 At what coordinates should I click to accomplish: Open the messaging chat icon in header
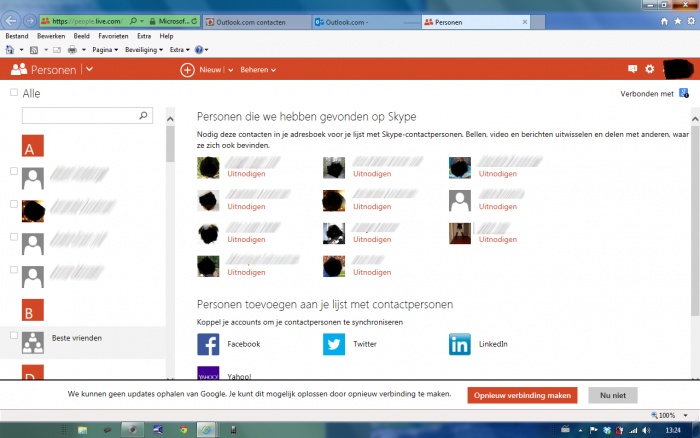tap(632, 69)
